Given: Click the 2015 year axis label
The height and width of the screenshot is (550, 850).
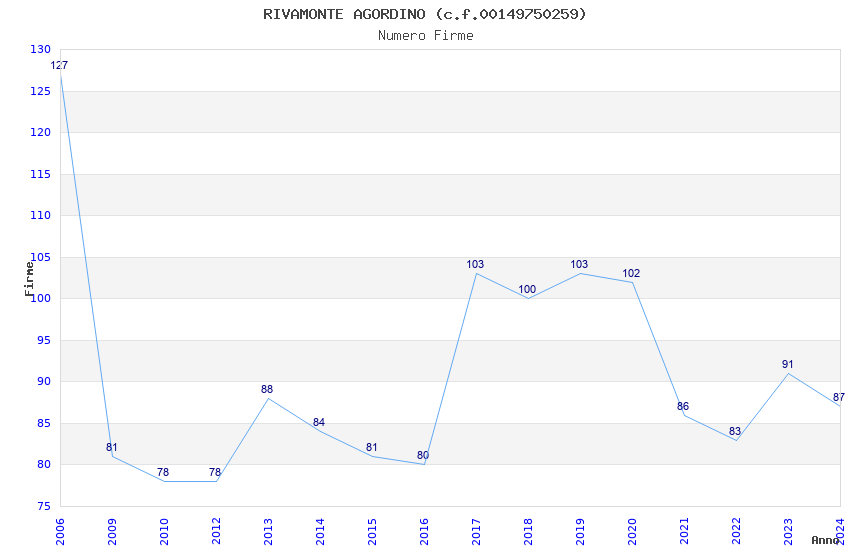Looking at the screenshot, I should (372, 531).
